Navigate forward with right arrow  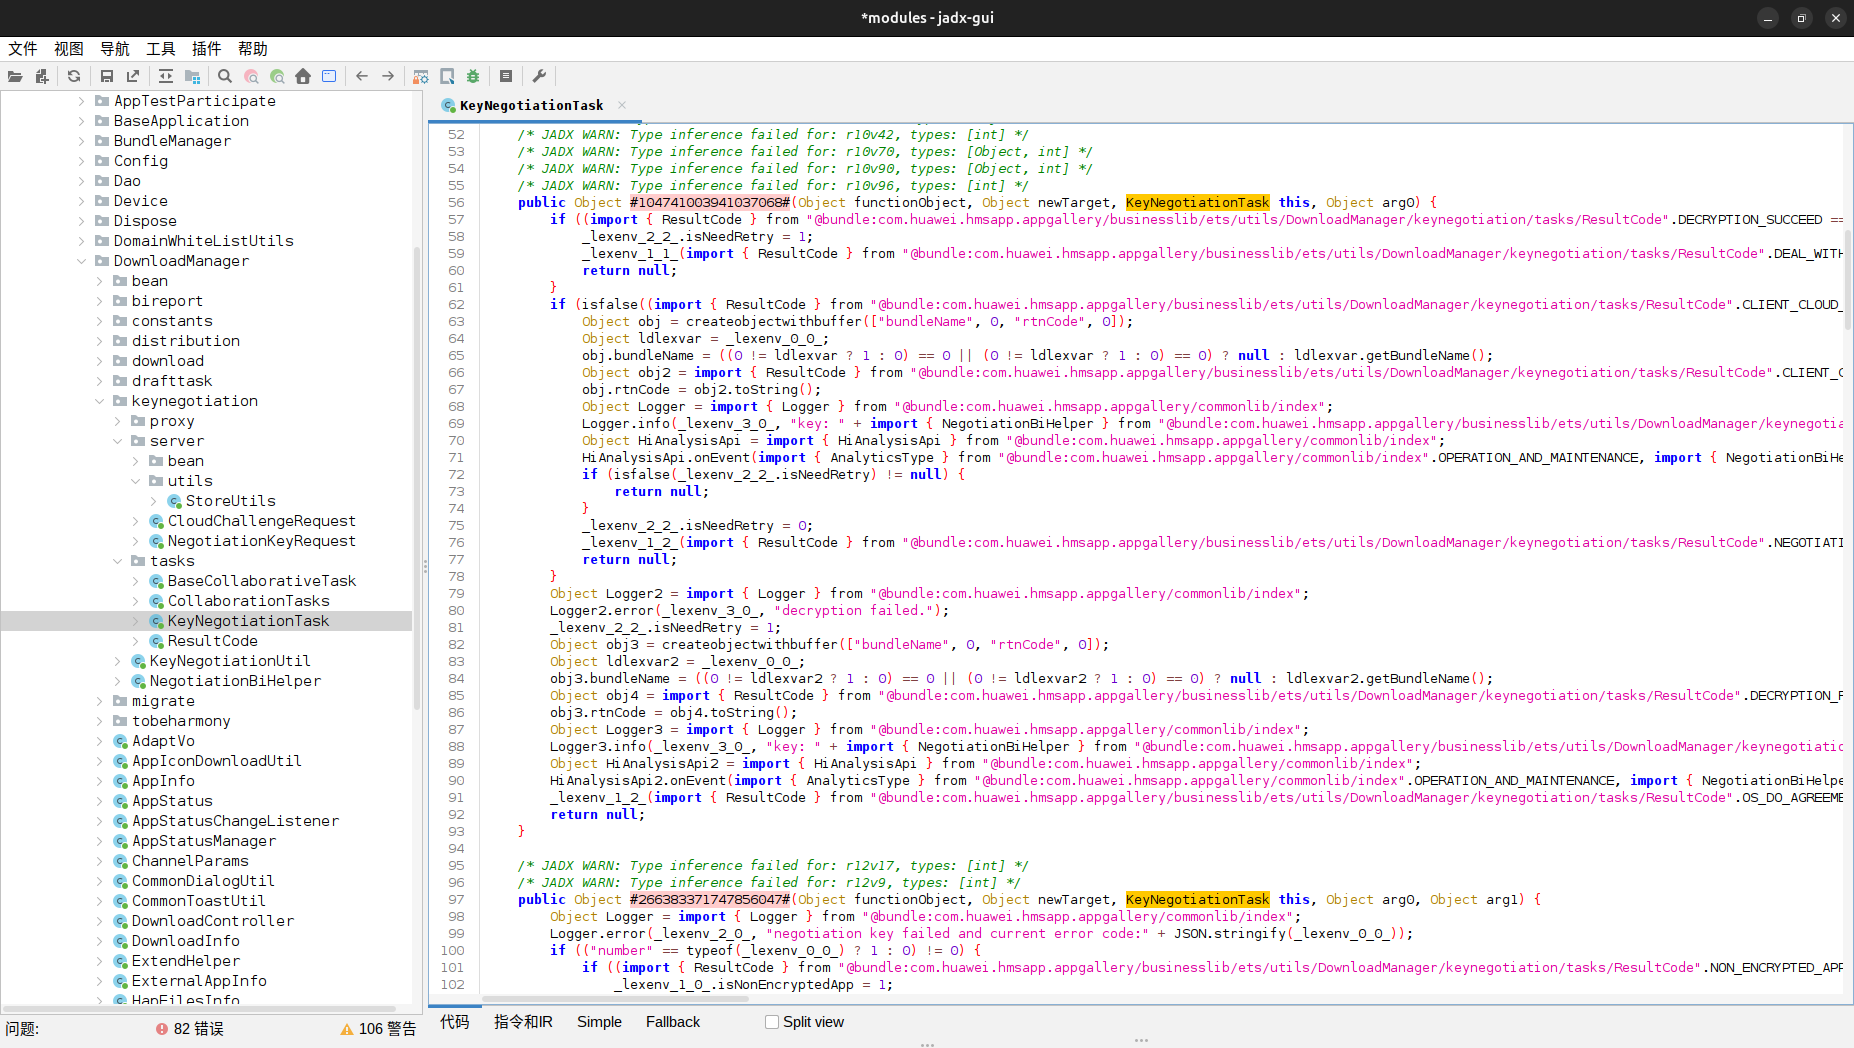388,76
